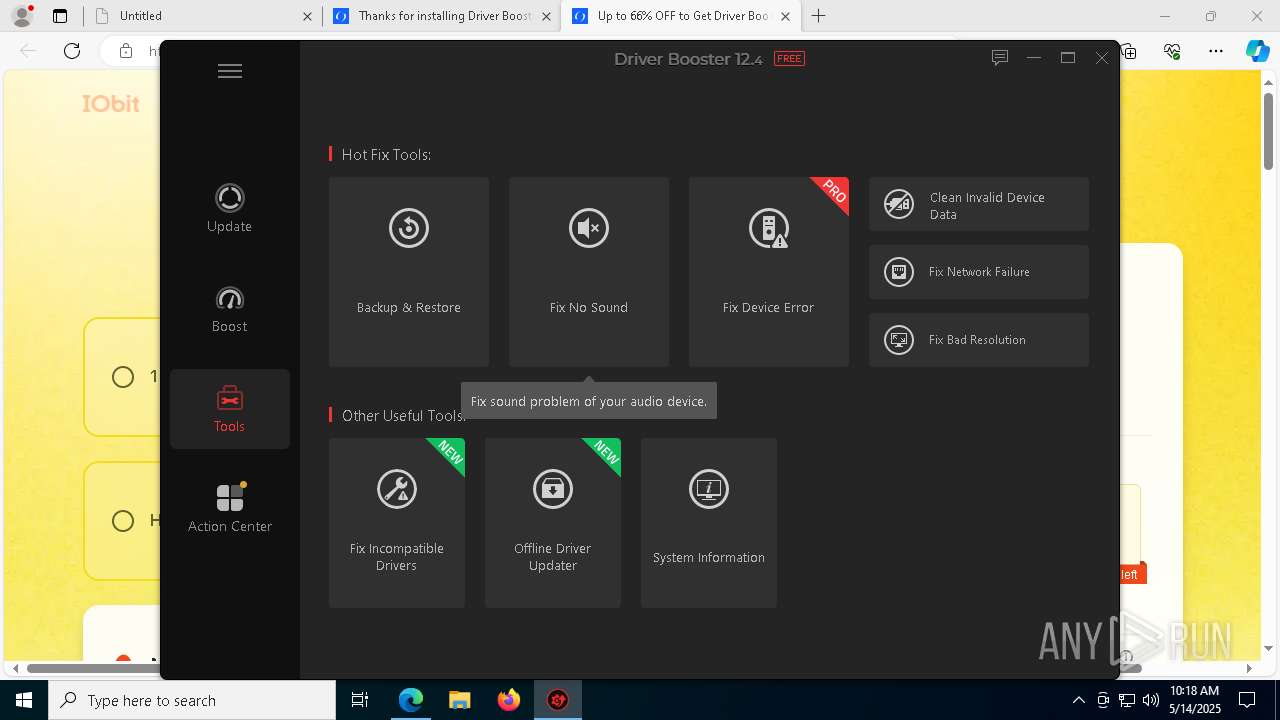This screenshot has height=720, width=1280.
Task: Open Microsoft Edge from the taskbar
Action: click(411, 700)
